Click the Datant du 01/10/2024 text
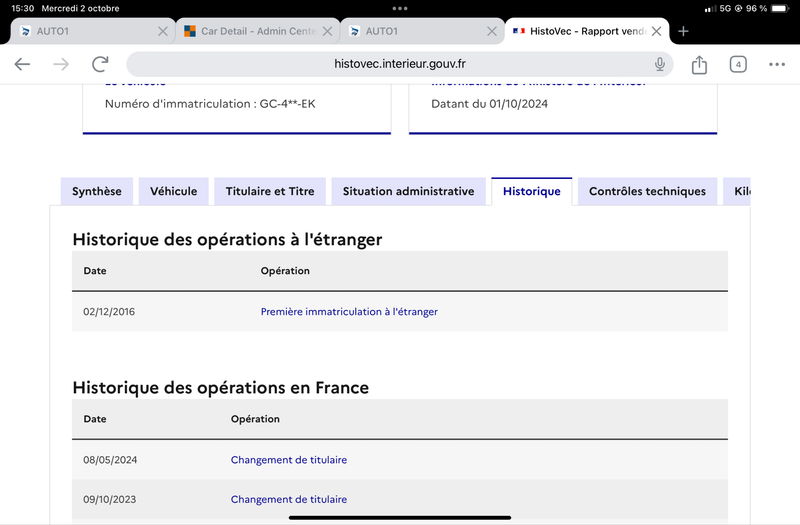 [x=489, y=104]
